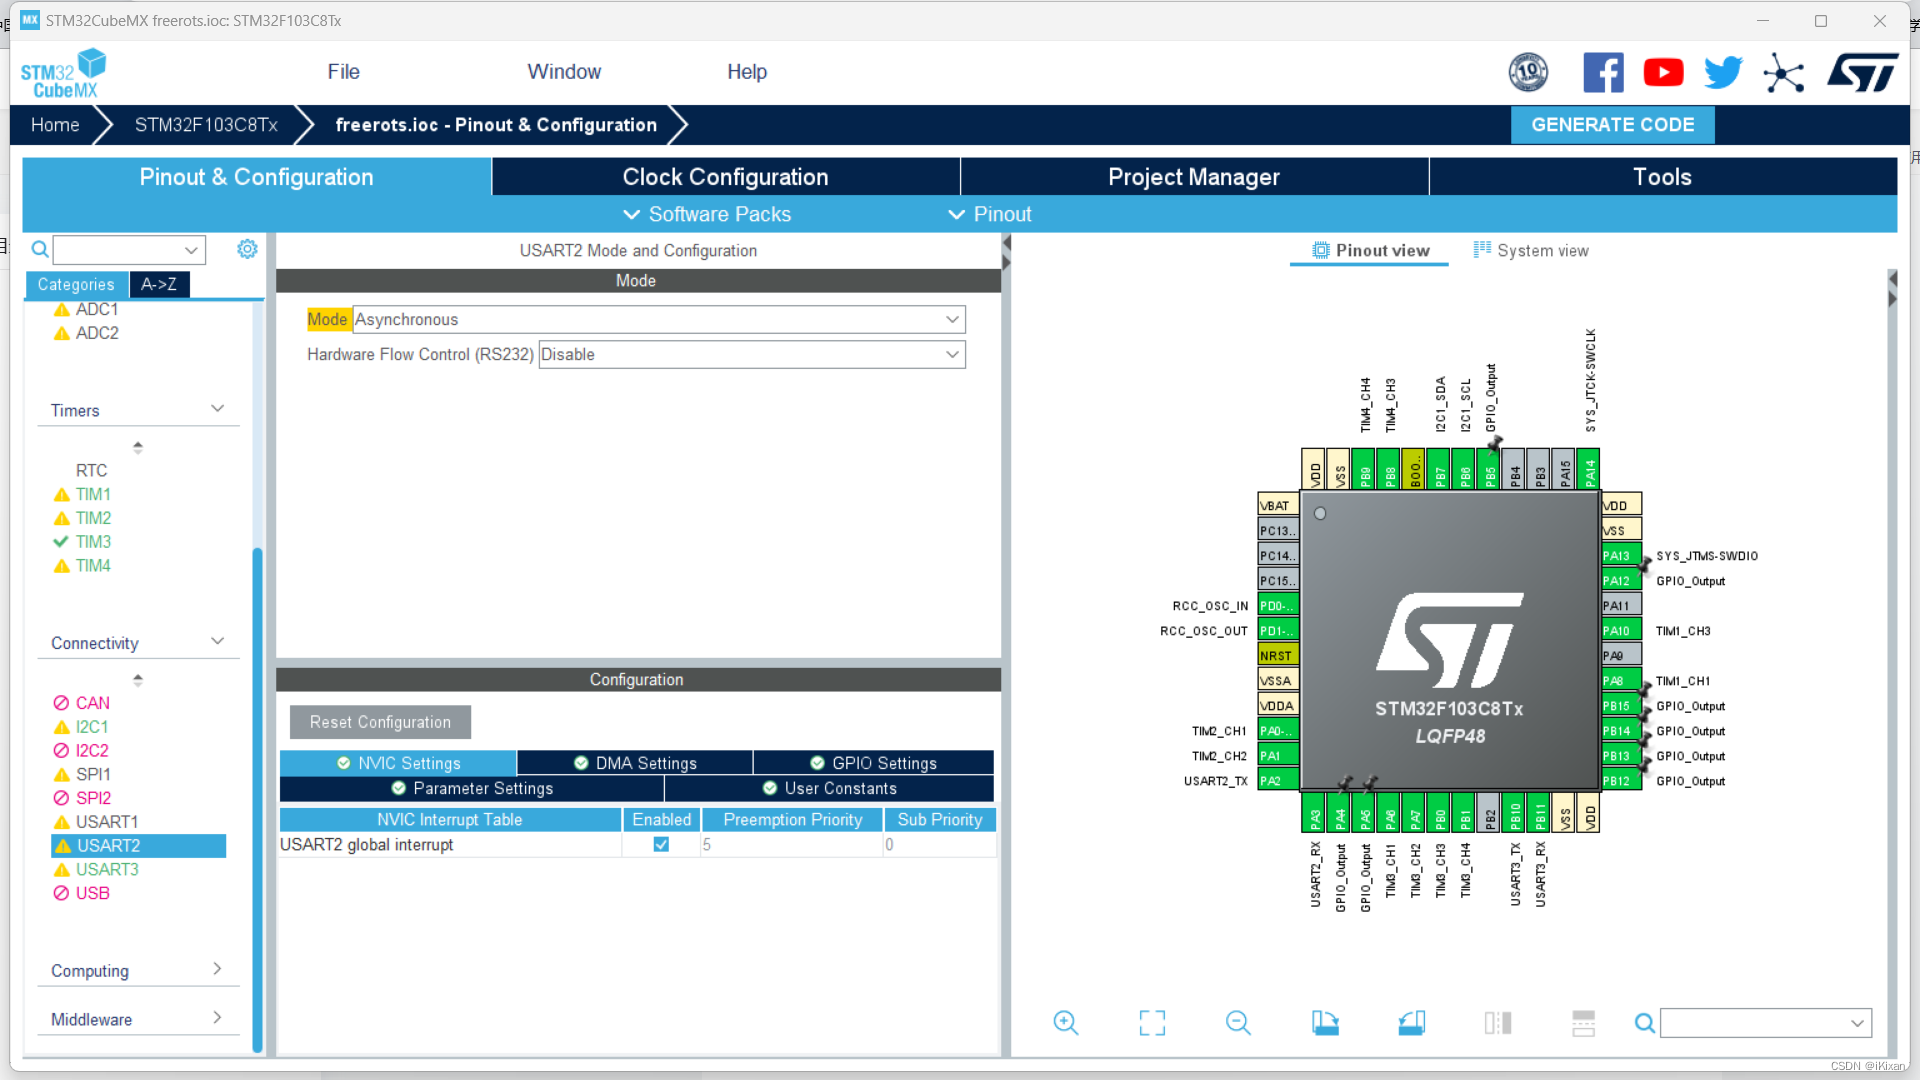The image size is (1920, 1080).
Task: Open the Window menu
Action: (563, 71)
